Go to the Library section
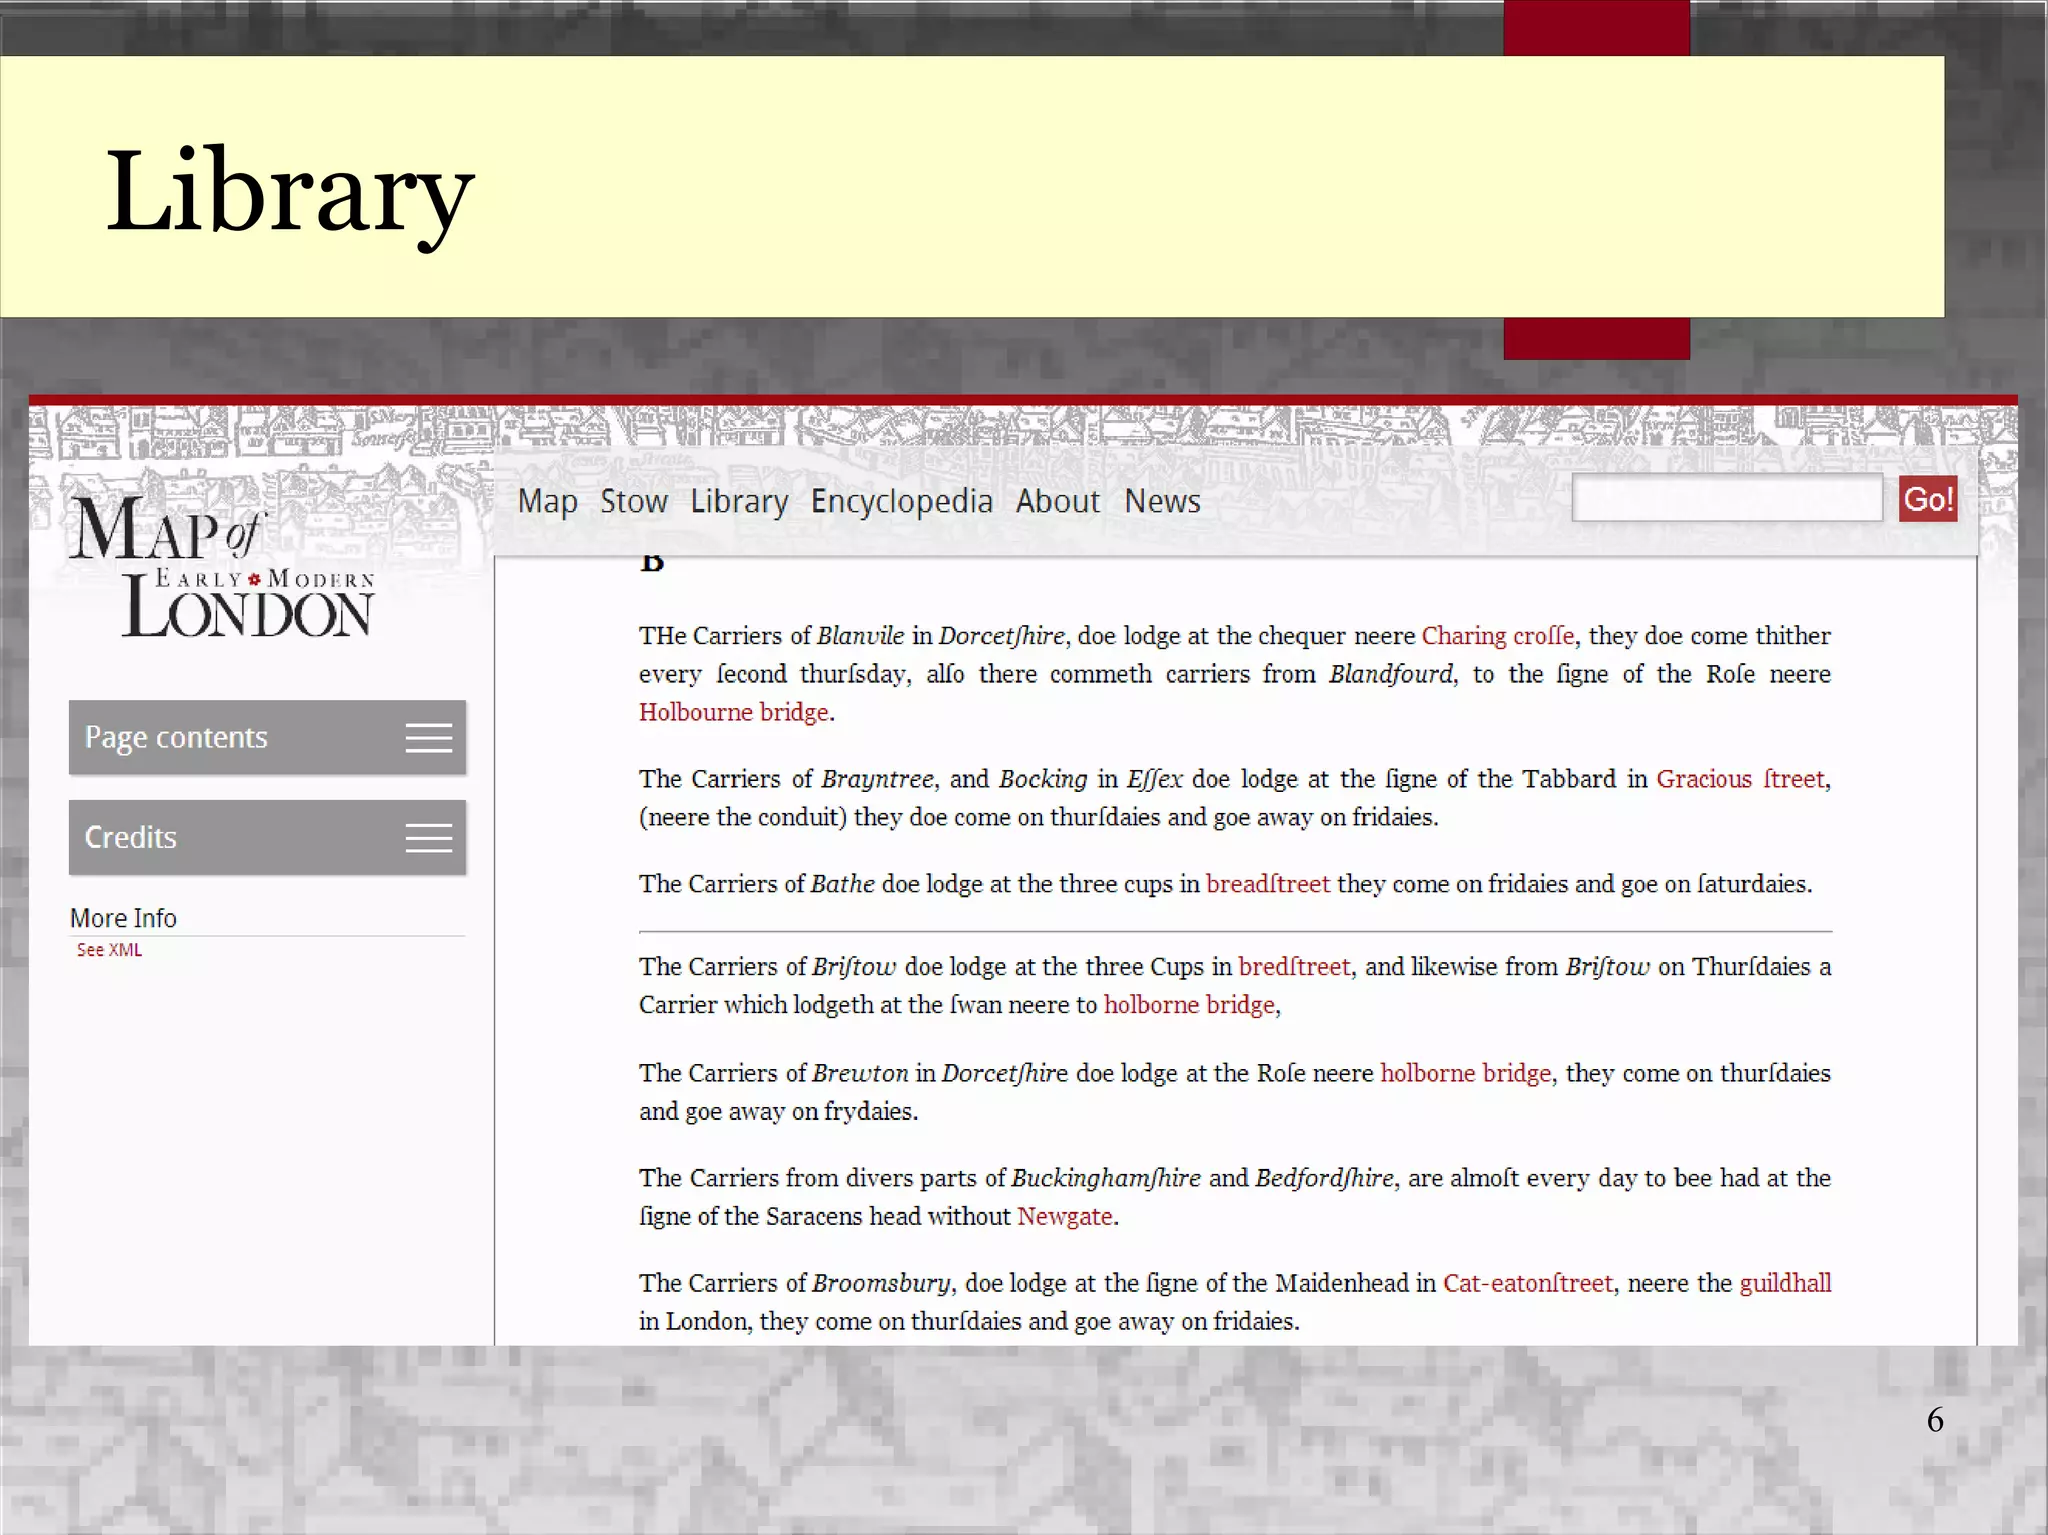 pos(739,501)
